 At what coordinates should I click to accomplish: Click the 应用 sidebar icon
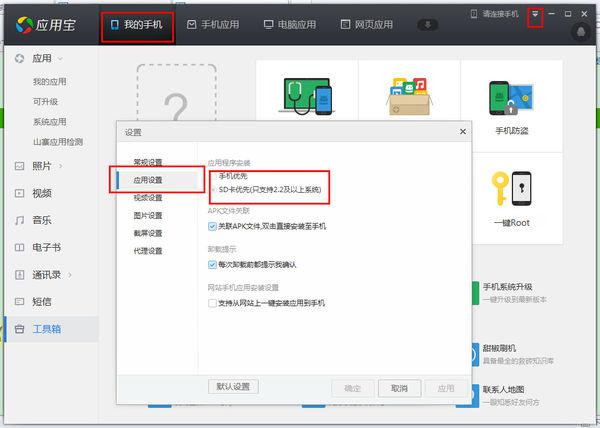coord(19,59)
